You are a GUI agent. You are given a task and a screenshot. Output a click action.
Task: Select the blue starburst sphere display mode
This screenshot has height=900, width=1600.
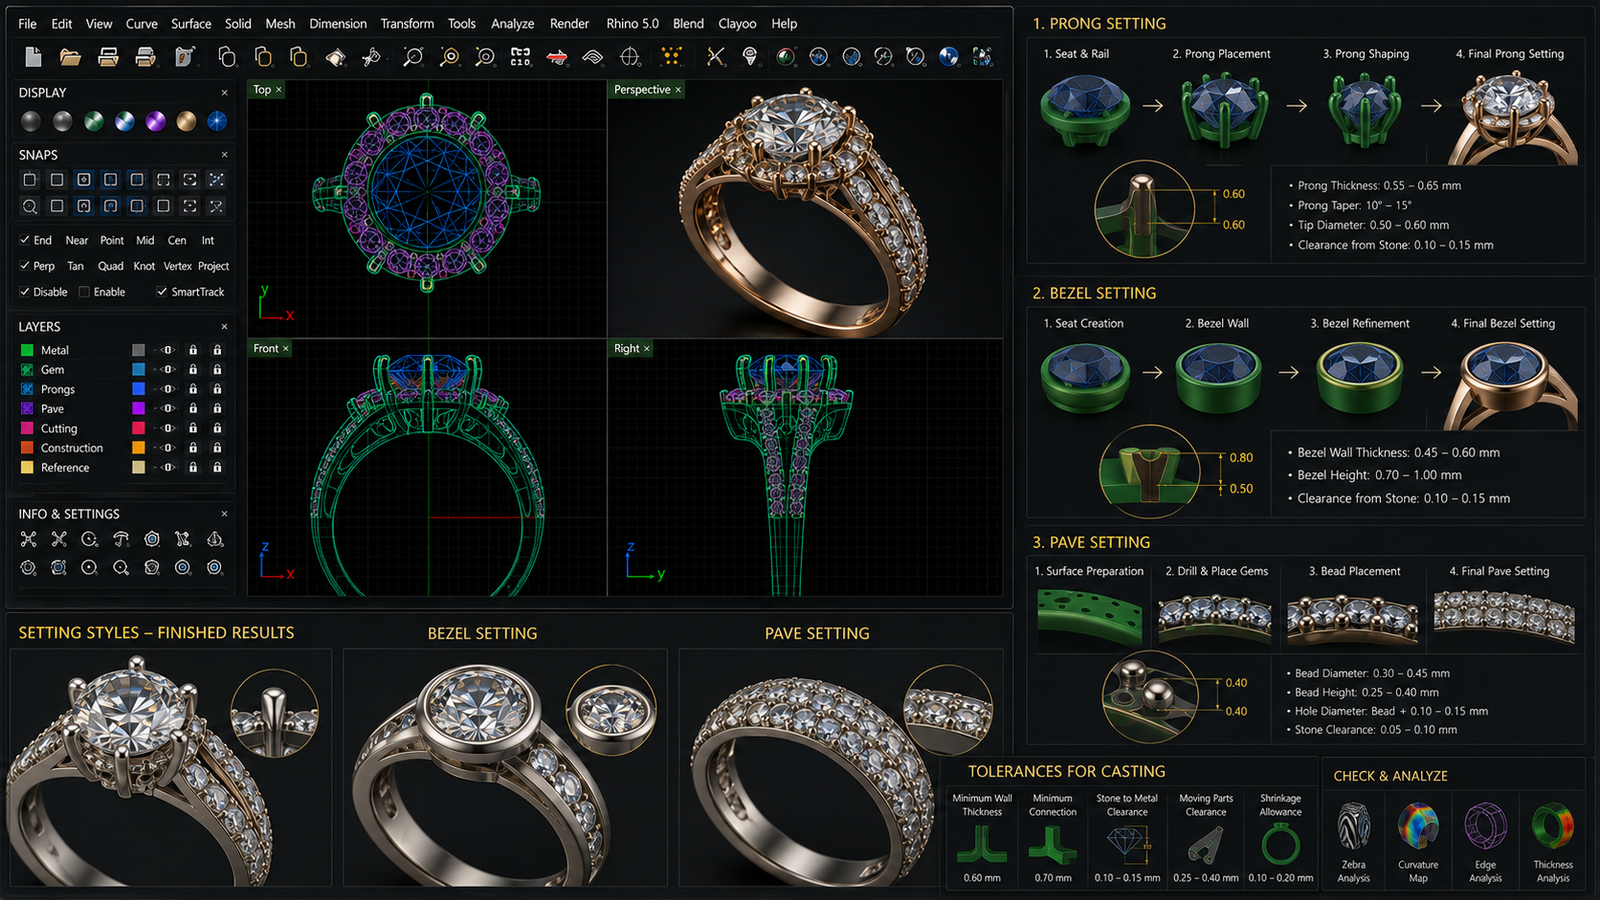click(x=217, y=121)
